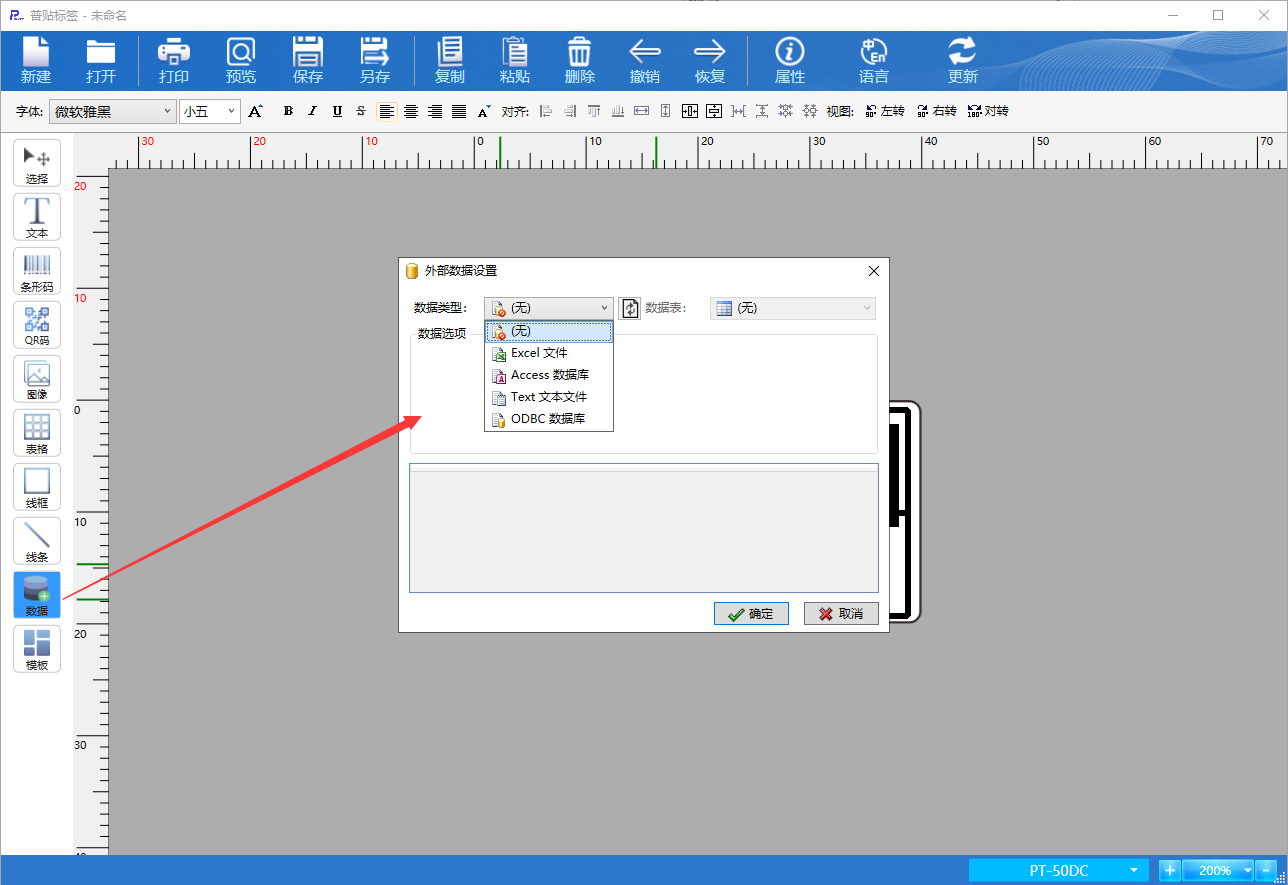The width and height of the screenshot is (1288, 885).
Task: Select the 文本 text tool
Action: click(37, 217)
